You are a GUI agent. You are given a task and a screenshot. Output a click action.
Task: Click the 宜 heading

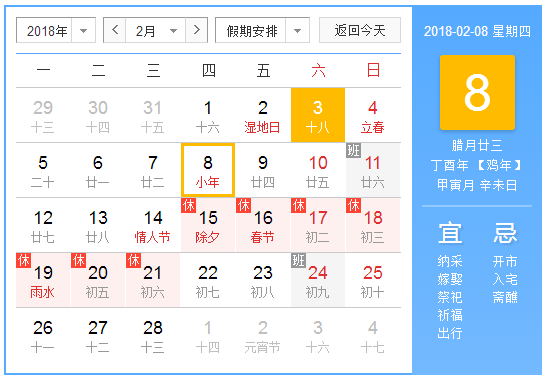(x=450, y=233)
